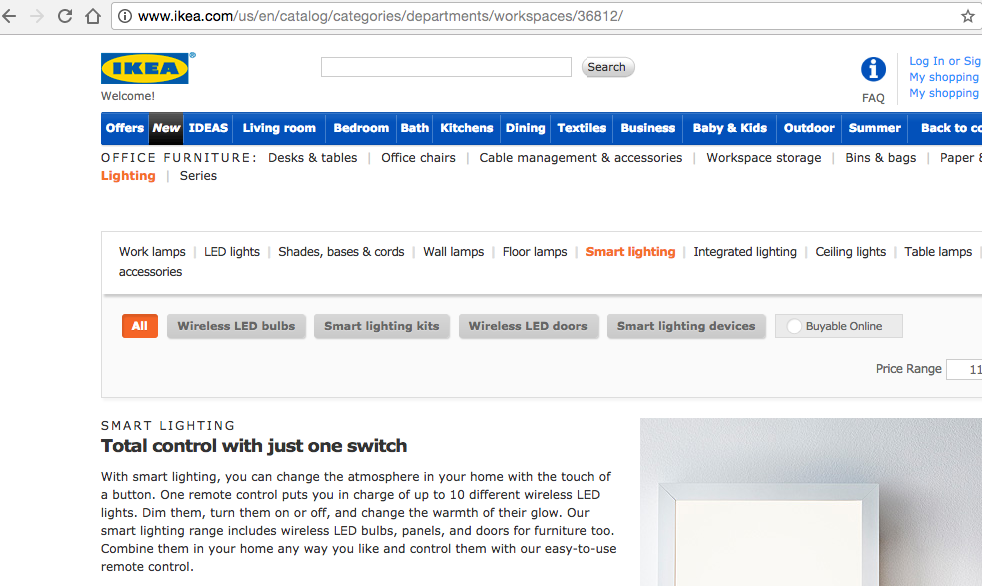Screen dimensions: 982x586
Task: Click the Search button
Action: (x=607, y=67)
